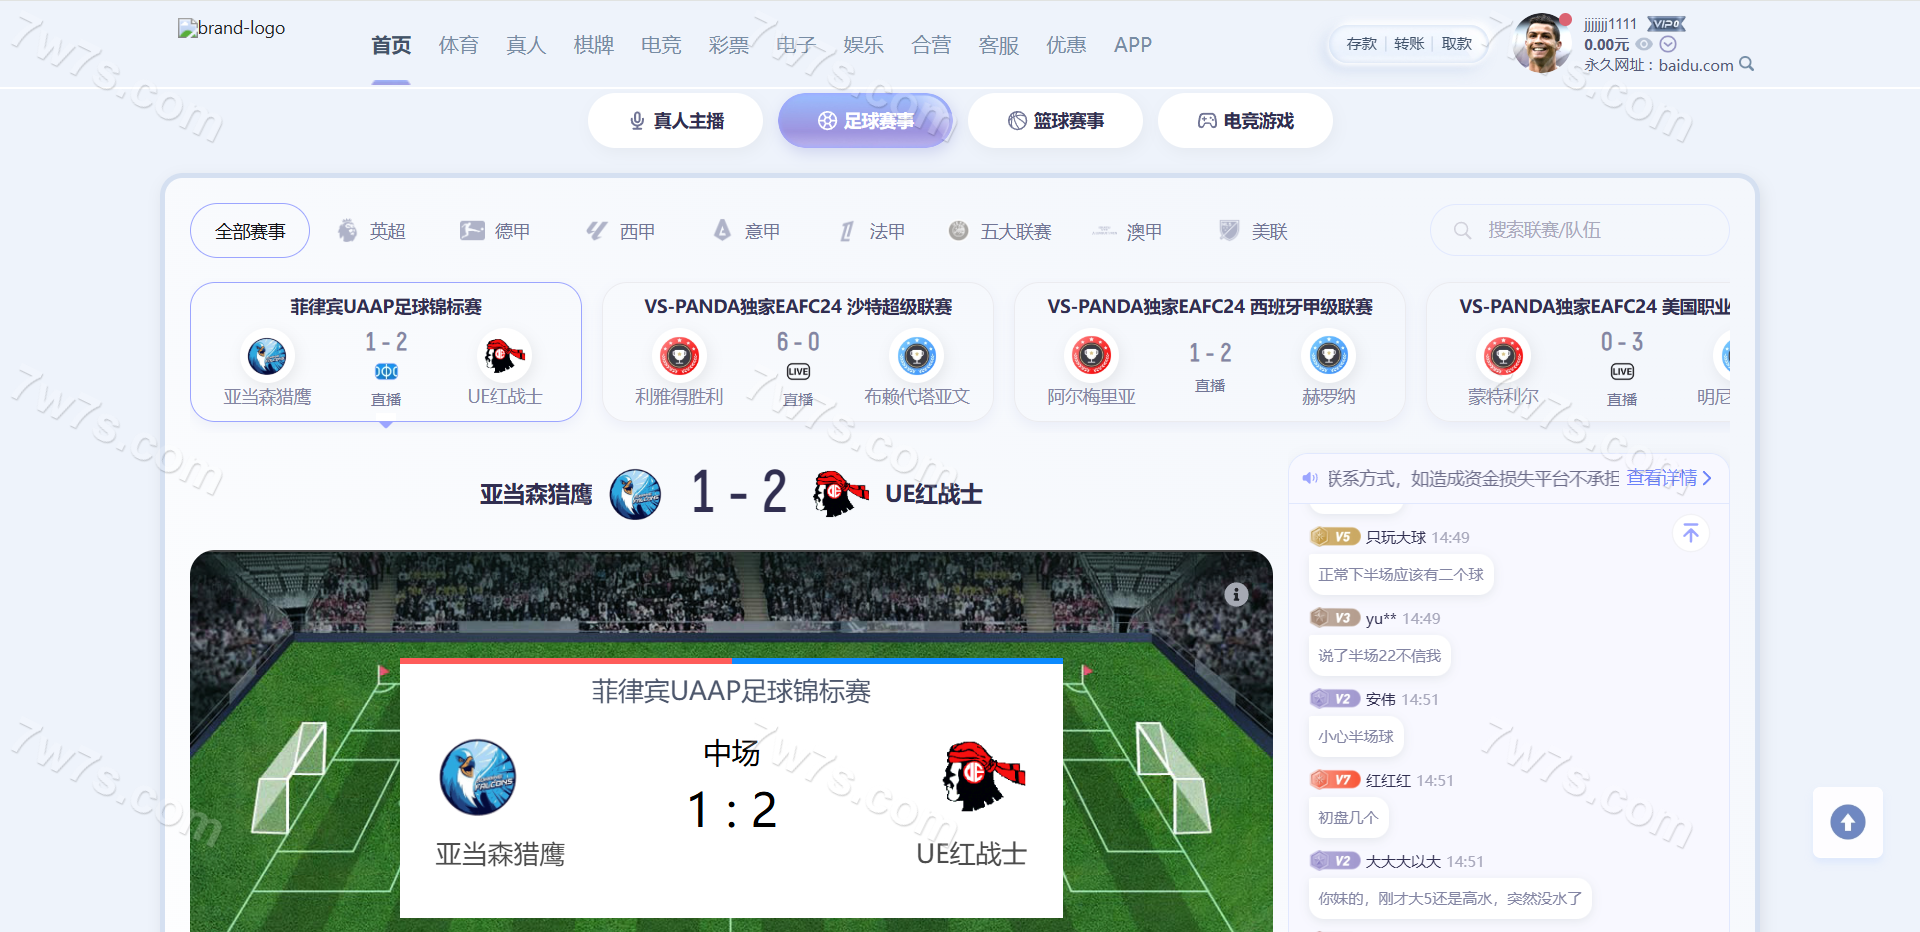
Task: Click the blue back-to-top floating button
Action: point(1848,822)
